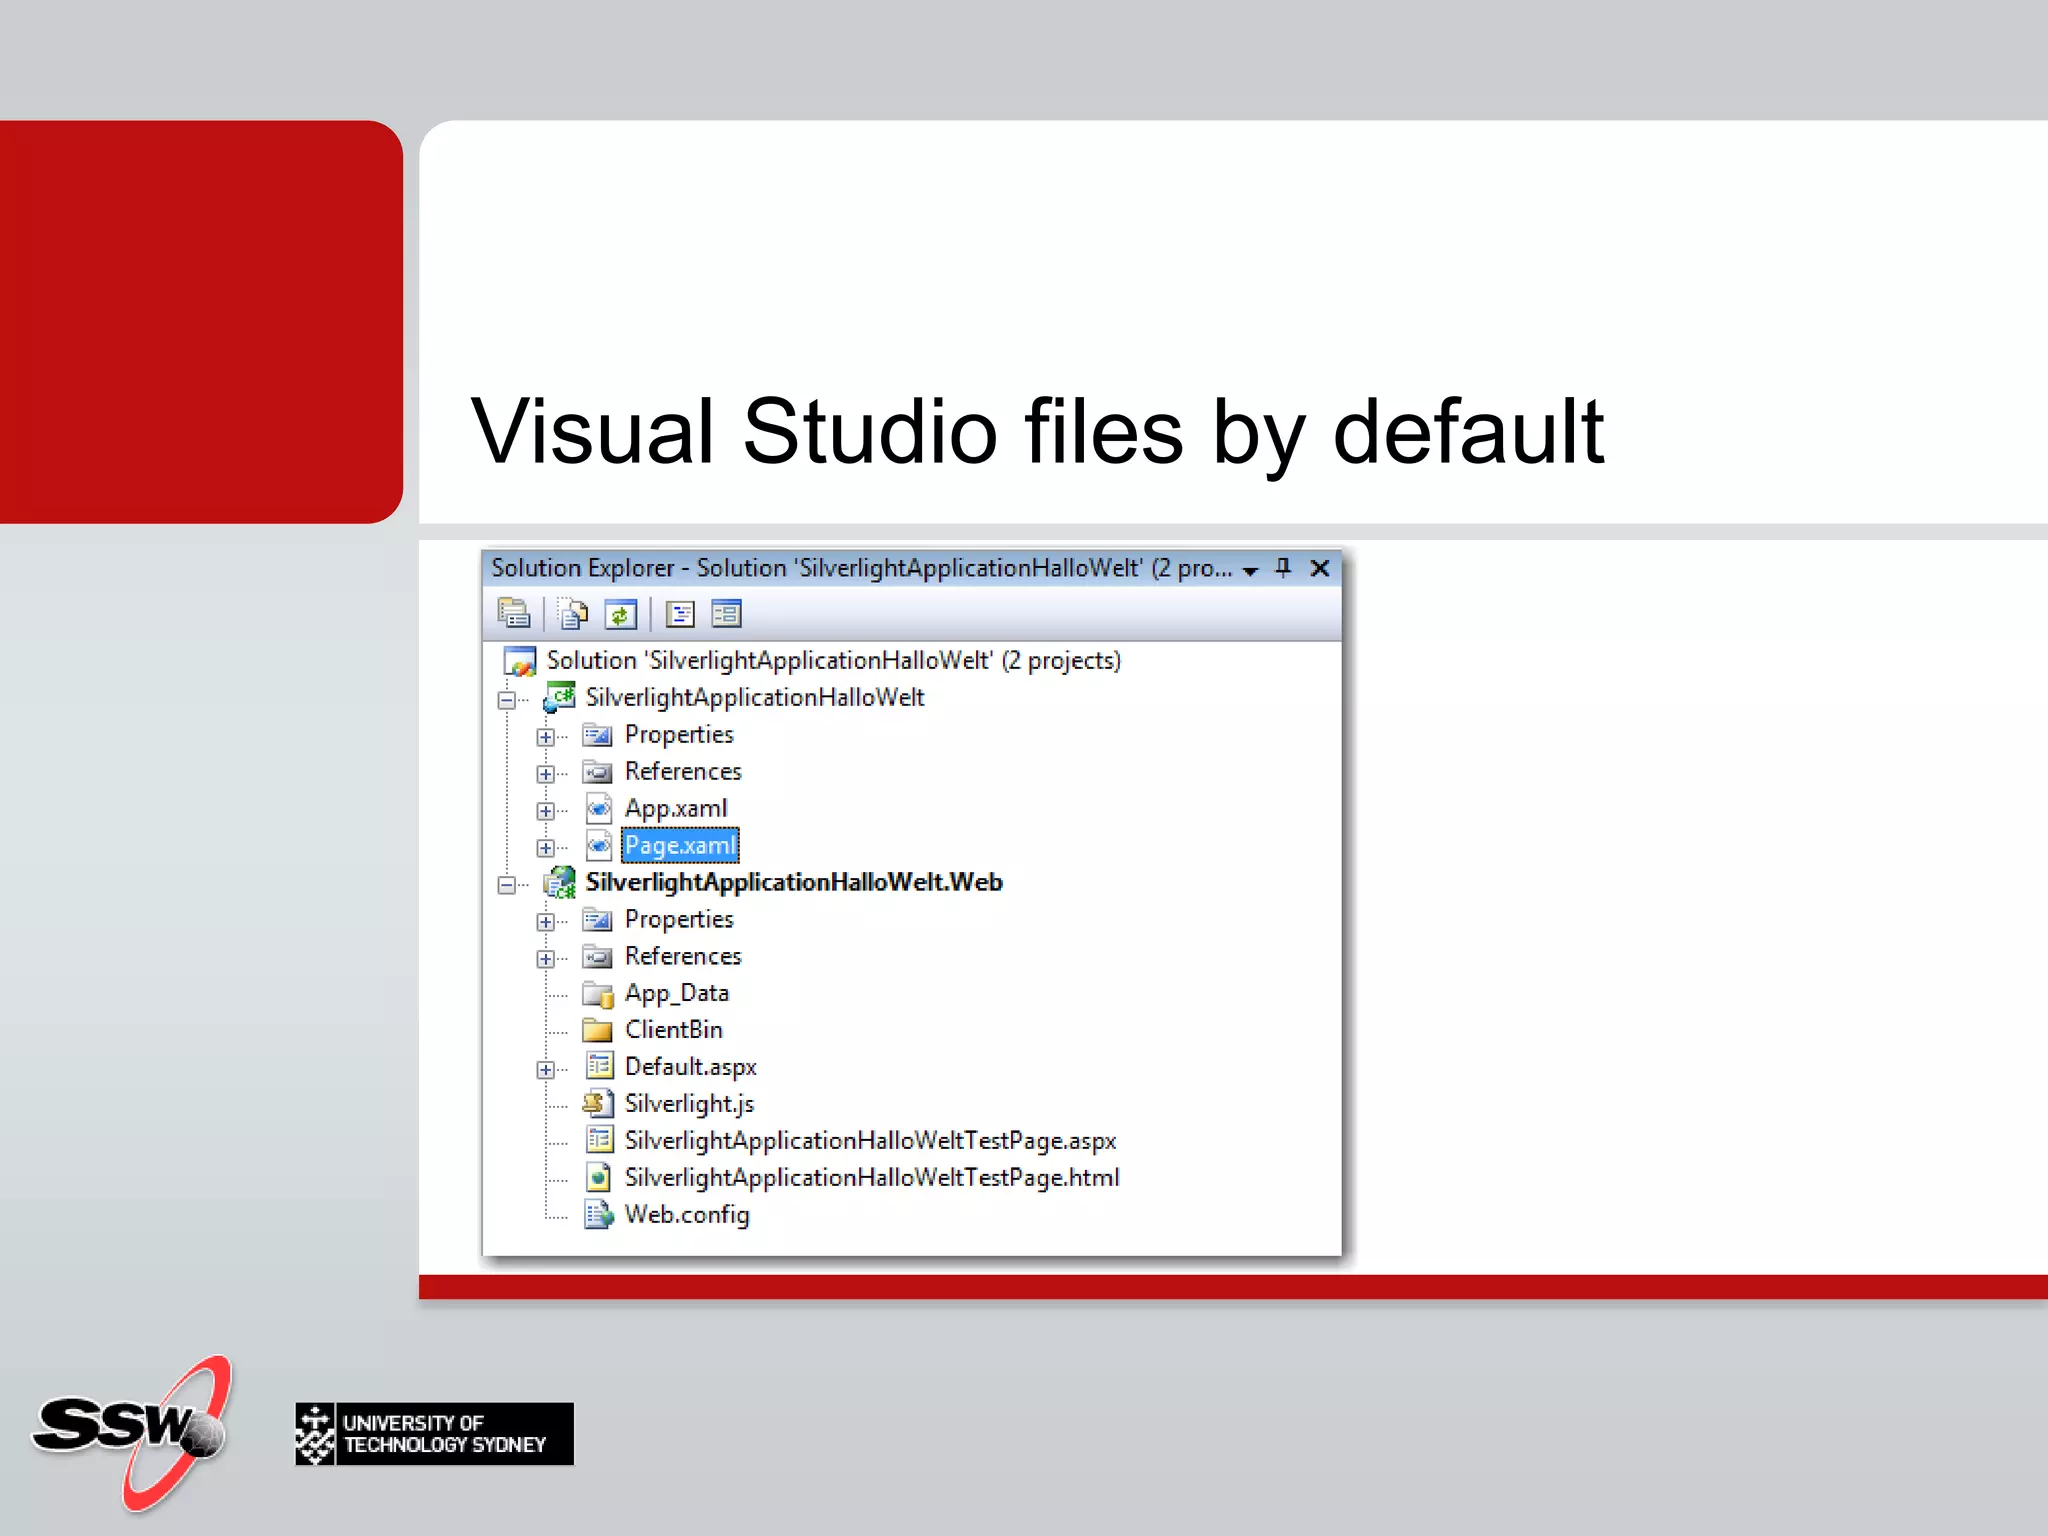The width and height of the screenshot is (2048, 1536).
Task: Click the TestPage.aspx file icon
Action: pos(599,1141)
